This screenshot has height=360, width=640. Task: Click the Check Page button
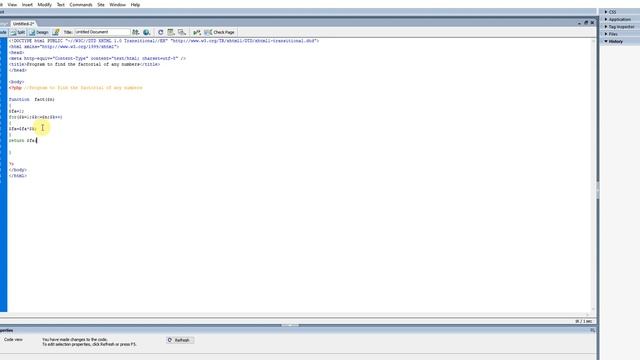(220, 32)
